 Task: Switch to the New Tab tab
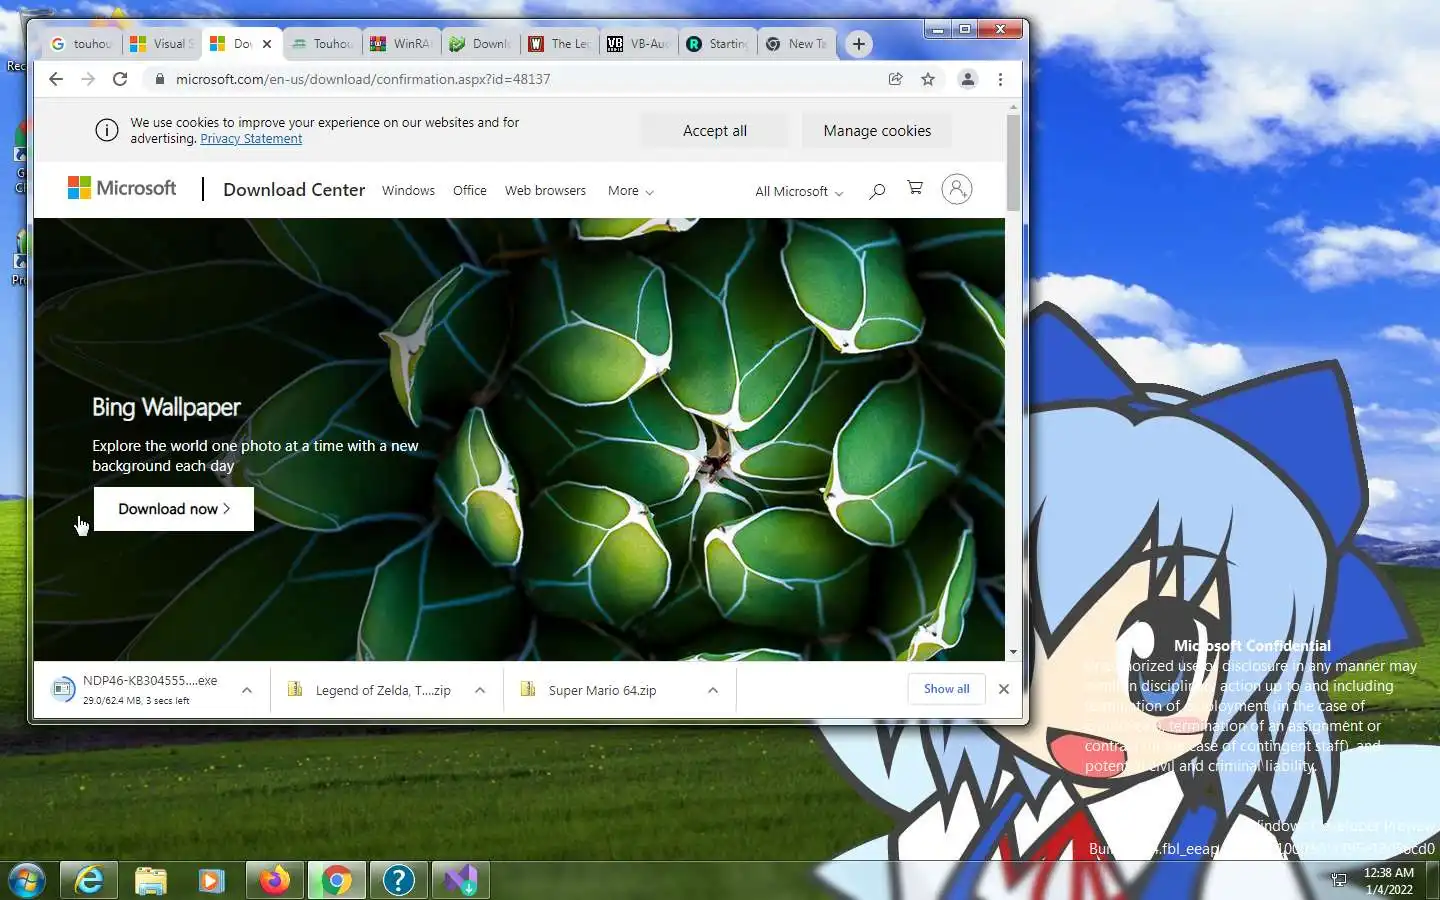[x=797, y=44]
